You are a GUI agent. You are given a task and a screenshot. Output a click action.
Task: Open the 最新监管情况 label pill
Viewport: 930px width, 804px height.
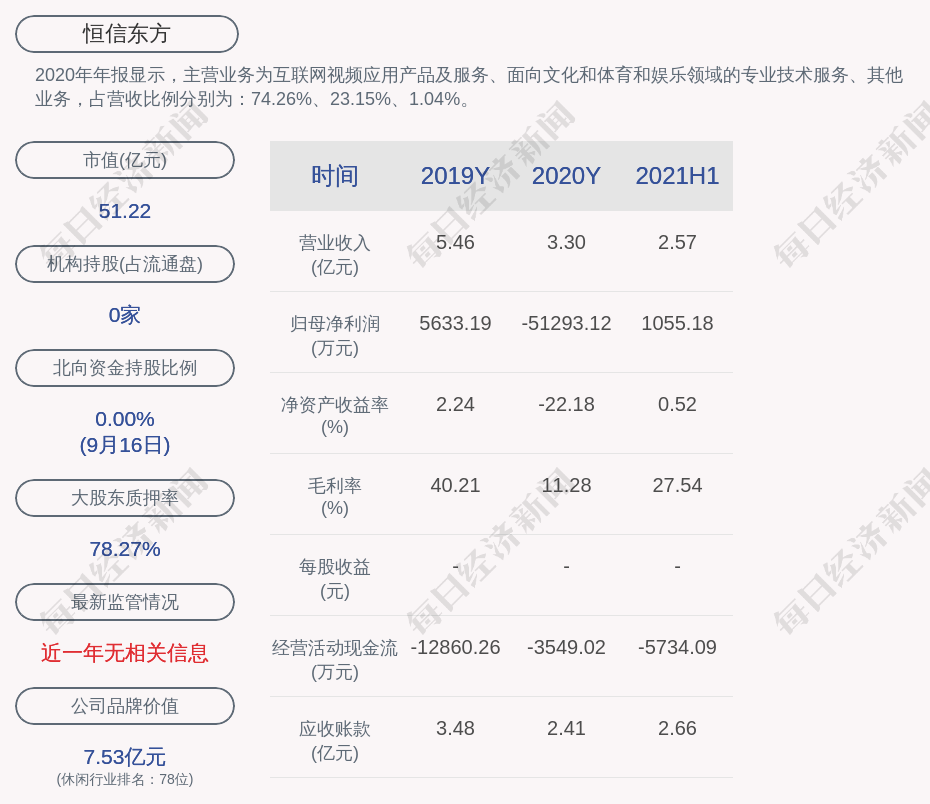(125, 602)
